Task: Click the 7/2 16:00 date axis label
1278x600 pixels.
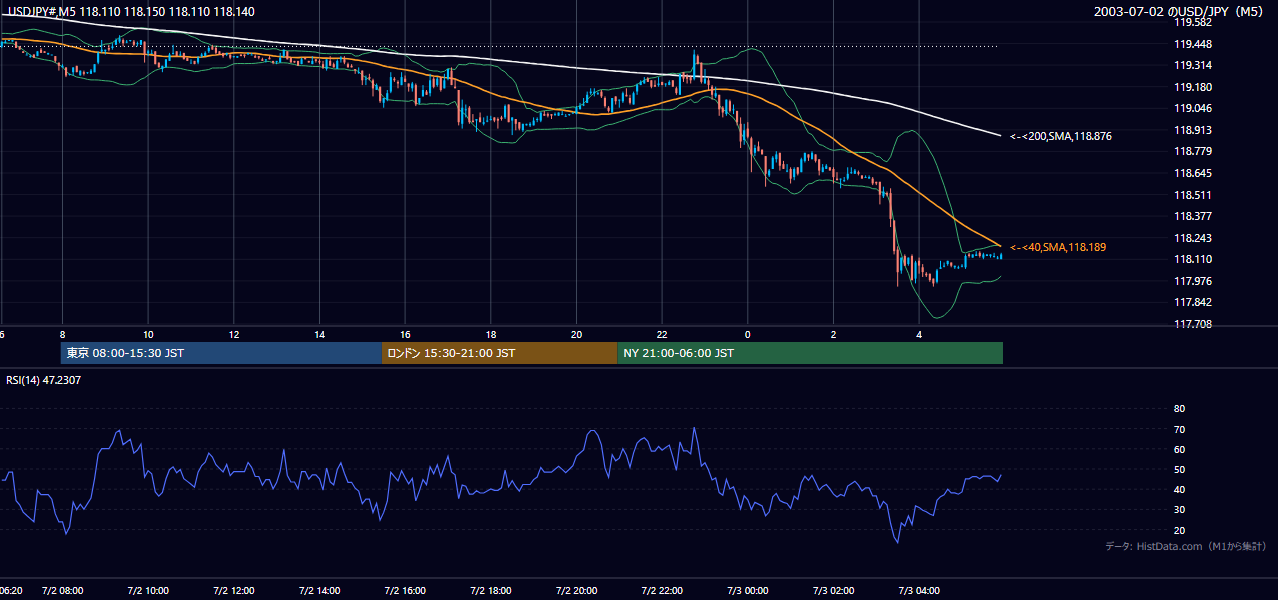Action: [405, 591]
